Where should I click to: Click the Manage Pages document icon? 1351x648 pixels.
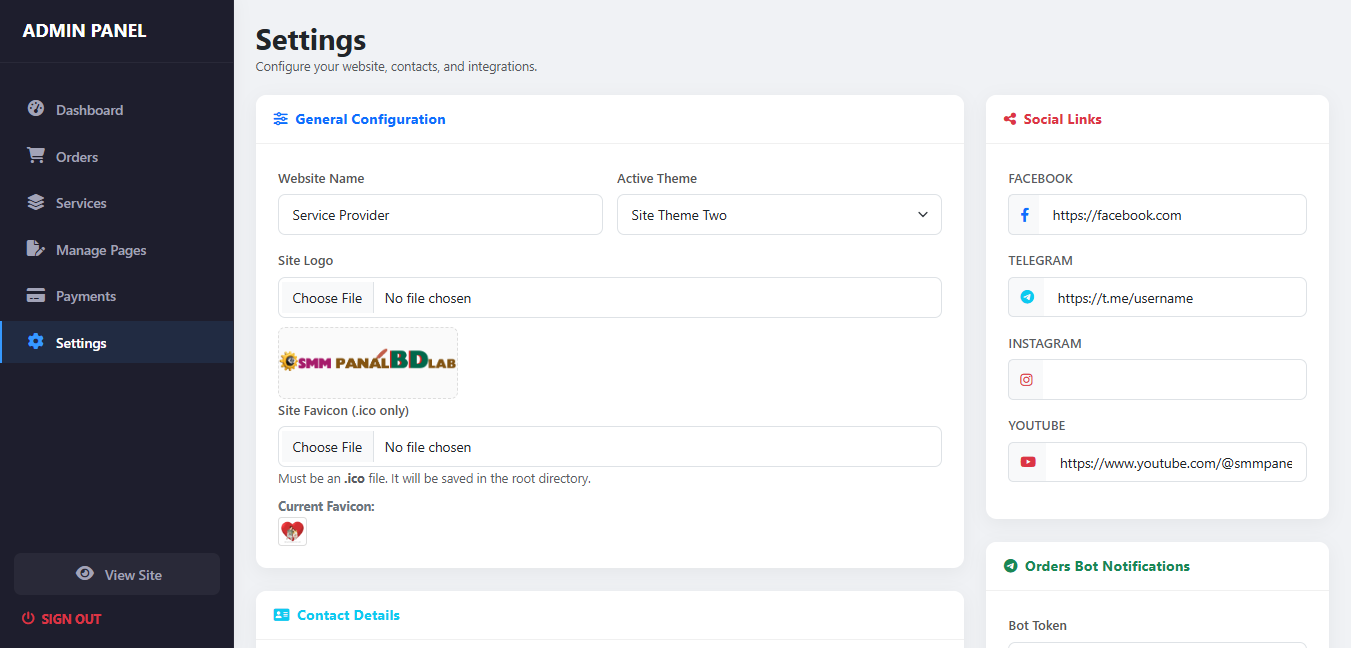tap(36, 249)
